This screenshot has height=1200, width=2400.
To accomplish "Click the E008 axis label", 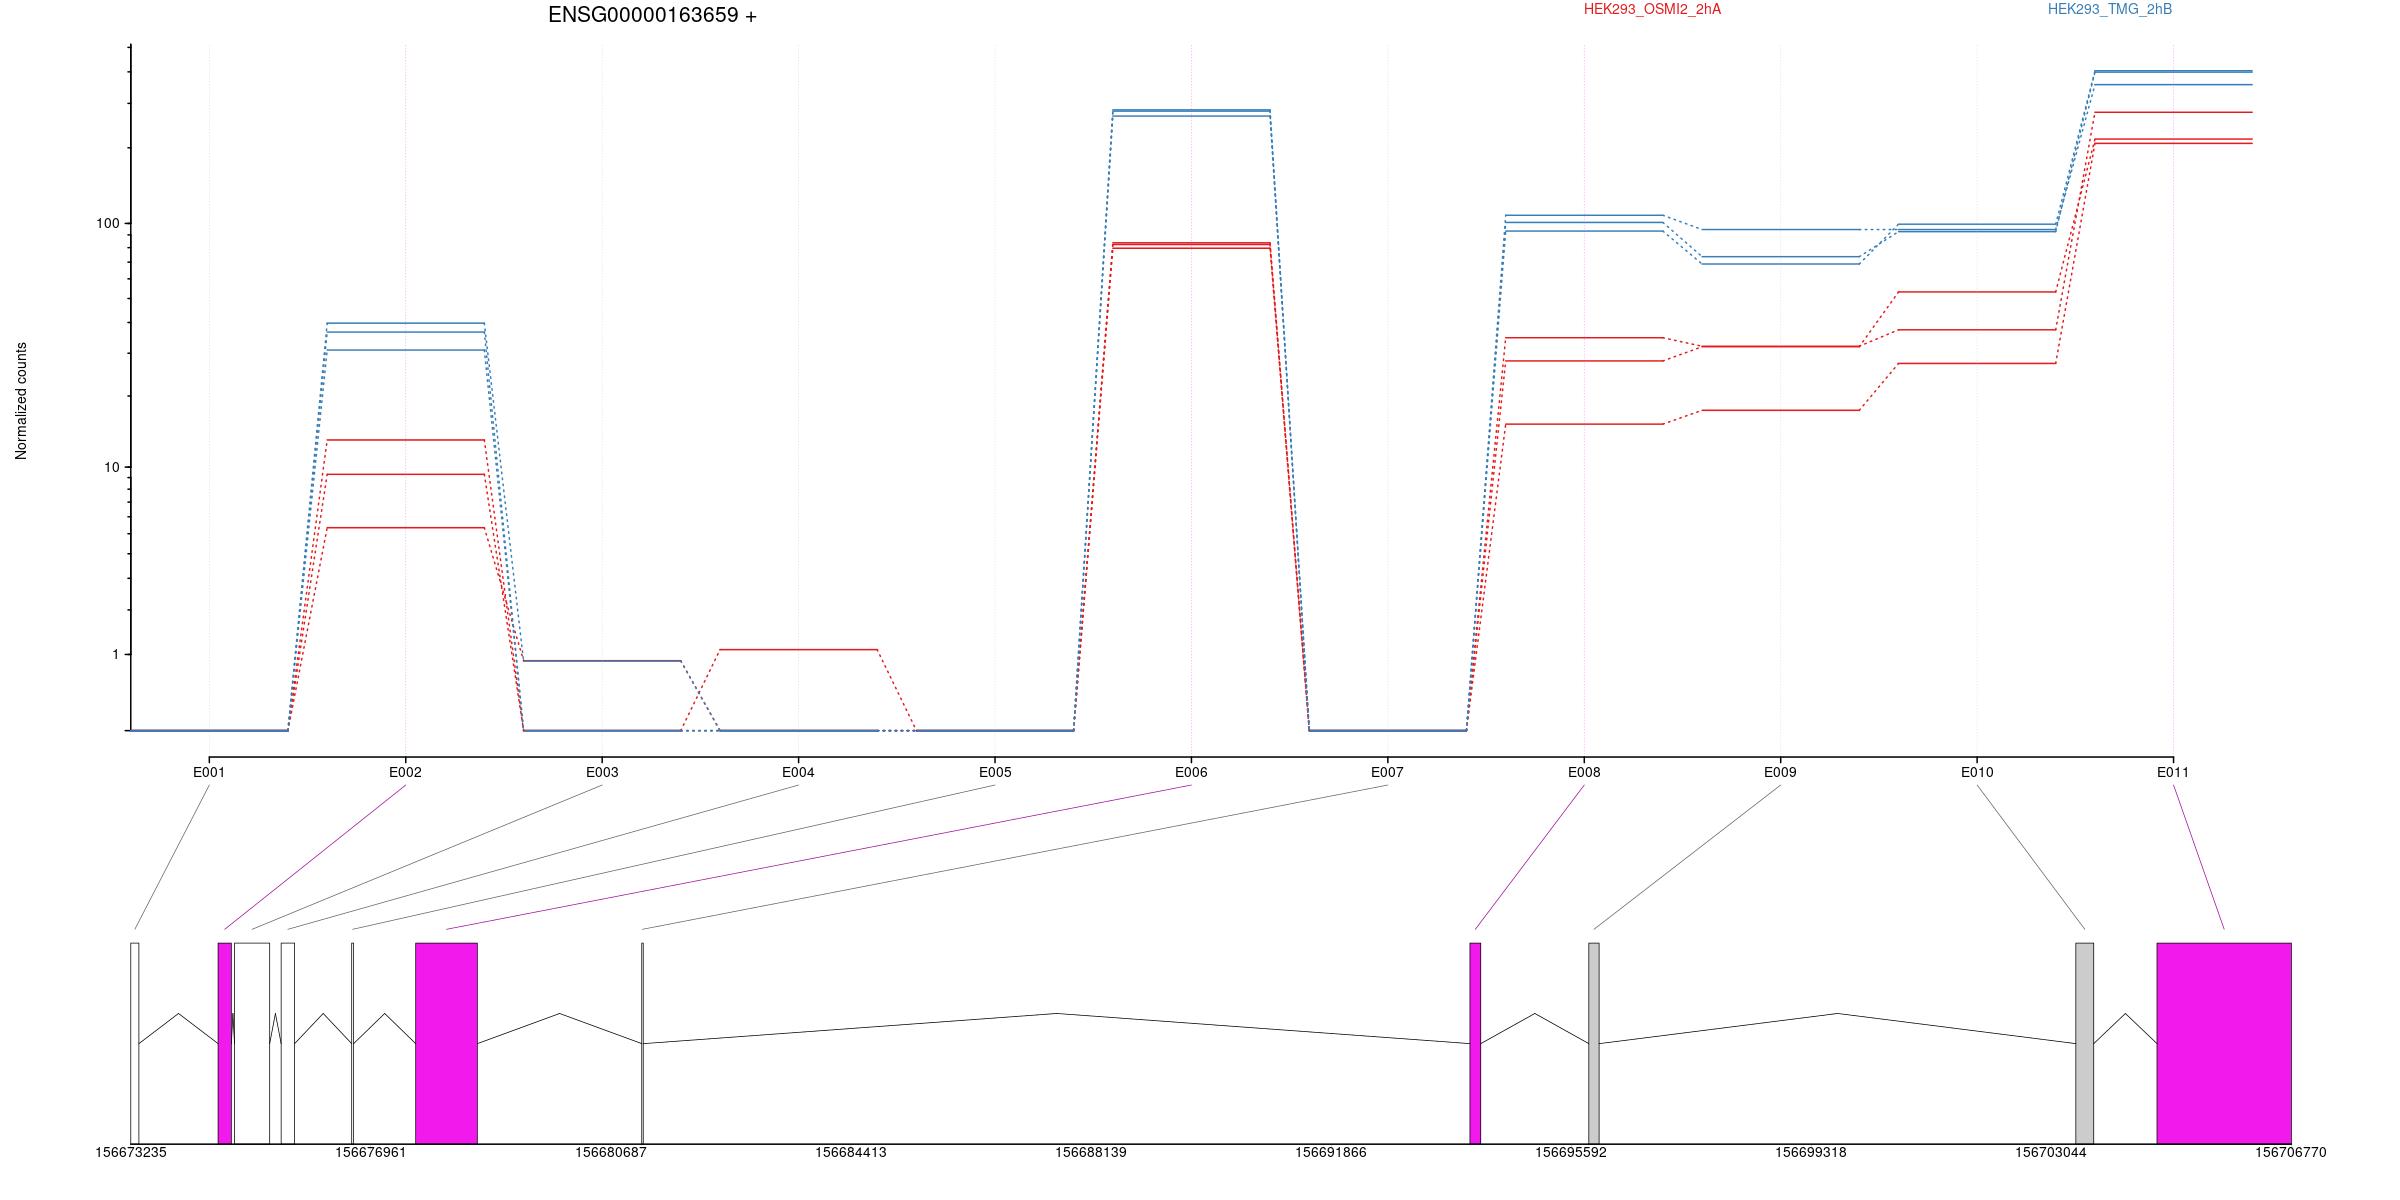I will (x=1584, y=772).
